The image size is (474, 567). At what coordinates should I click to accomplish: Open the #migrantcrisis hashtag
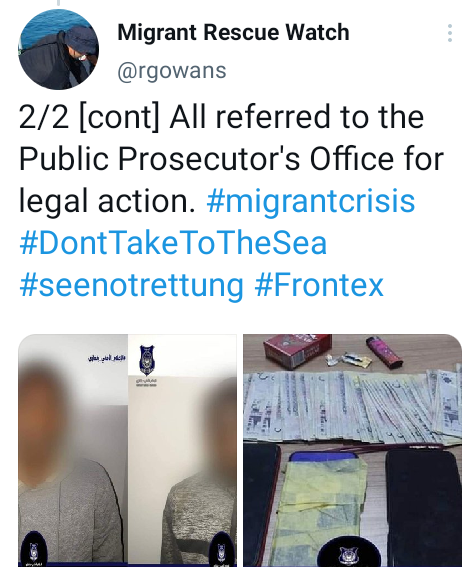311,201
